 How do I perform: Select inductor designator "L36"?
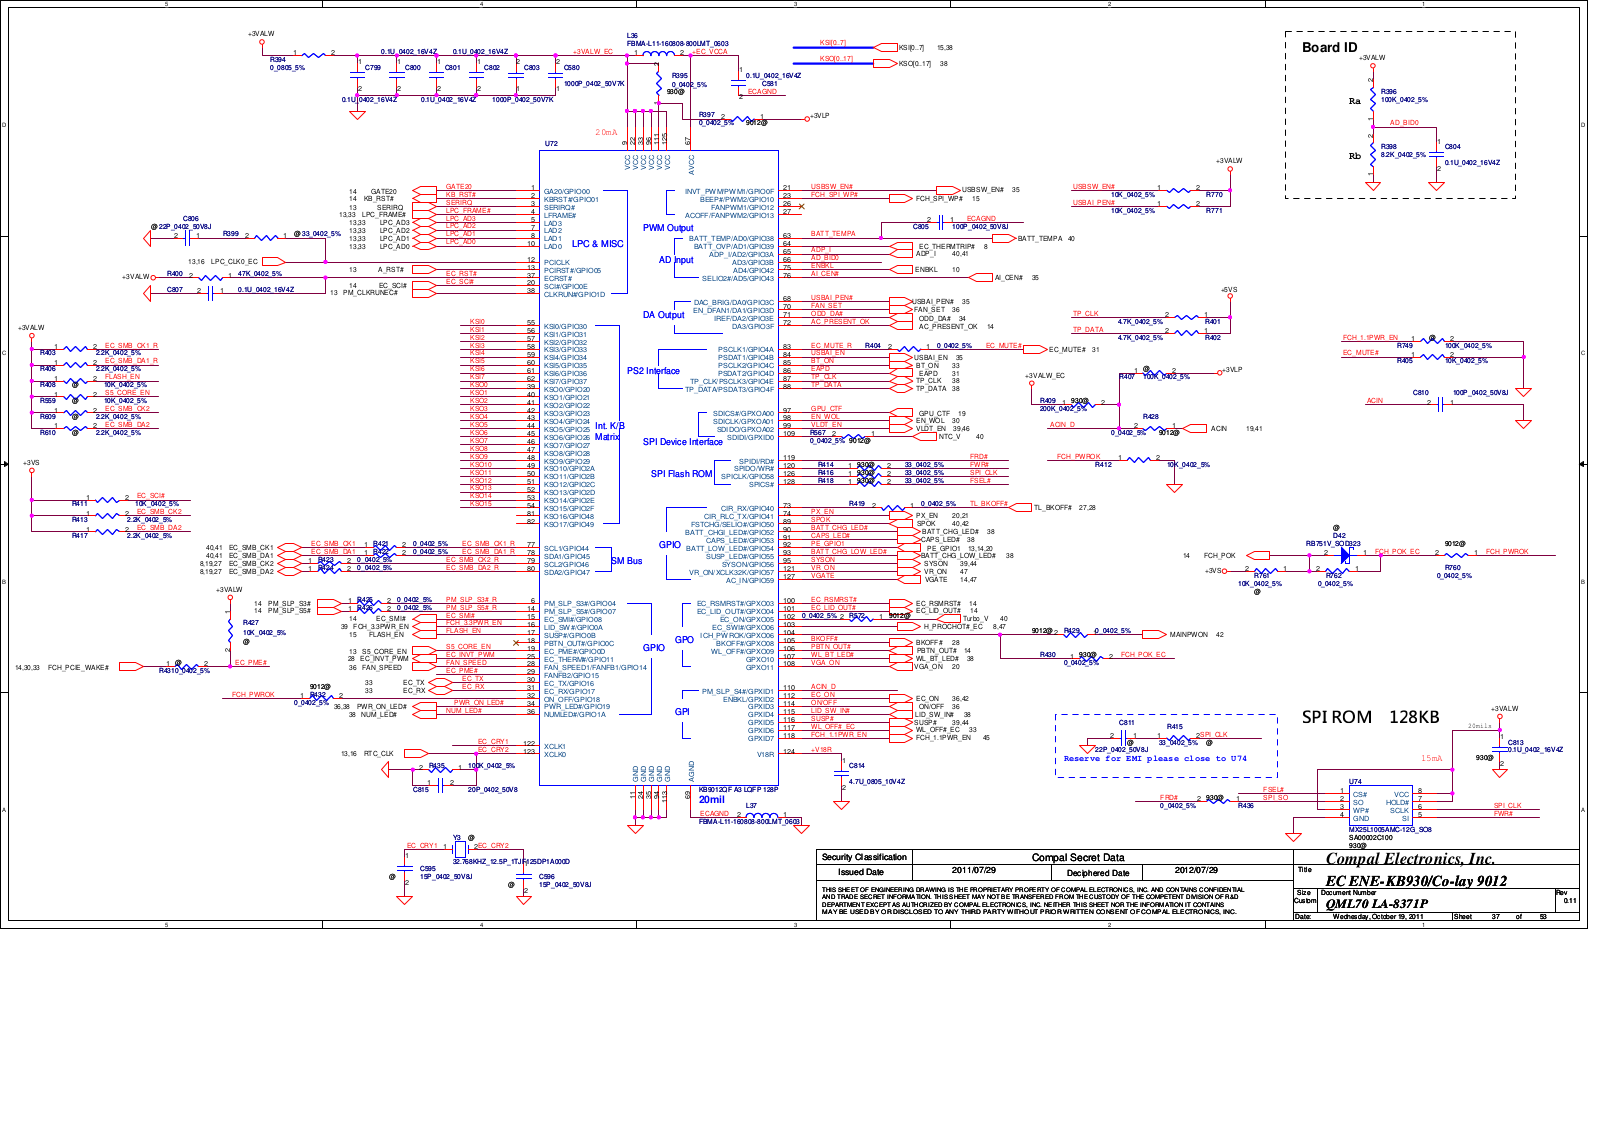point(632,36)
